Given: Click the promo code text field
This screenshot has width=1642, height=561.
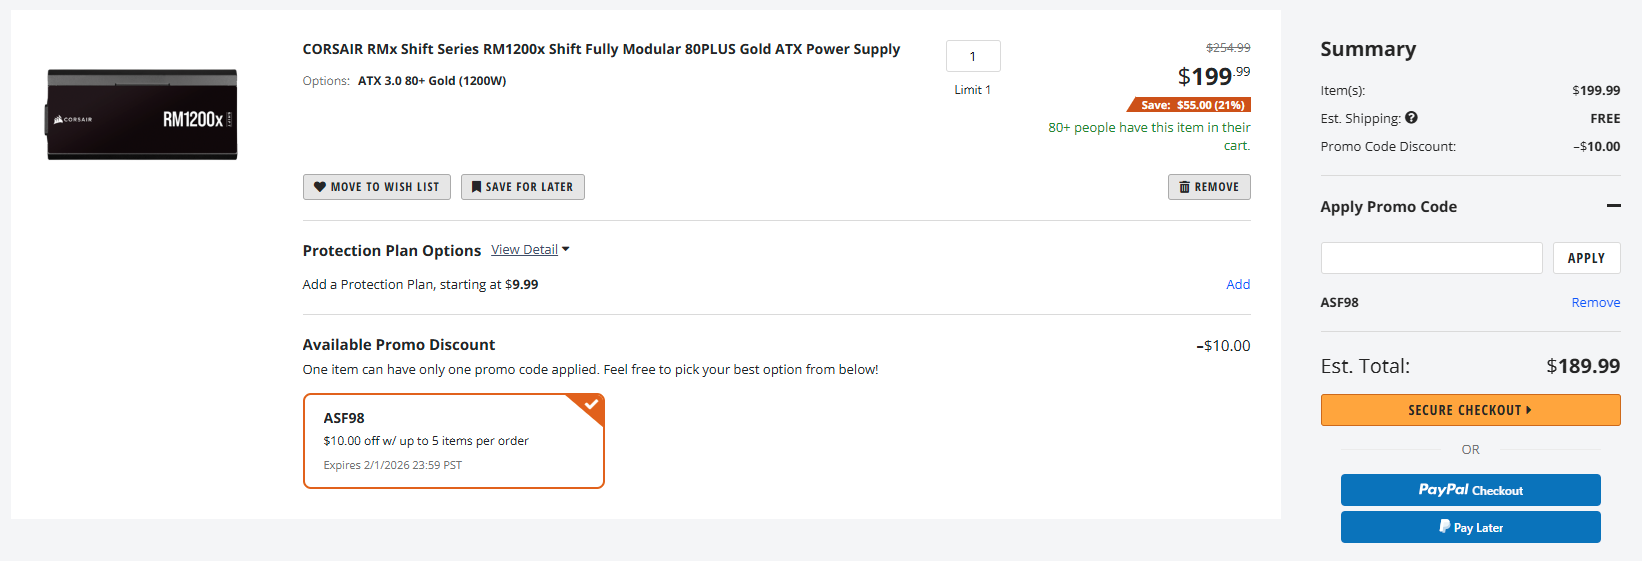Looking at the screenshot, I should tap(1431, 258).
